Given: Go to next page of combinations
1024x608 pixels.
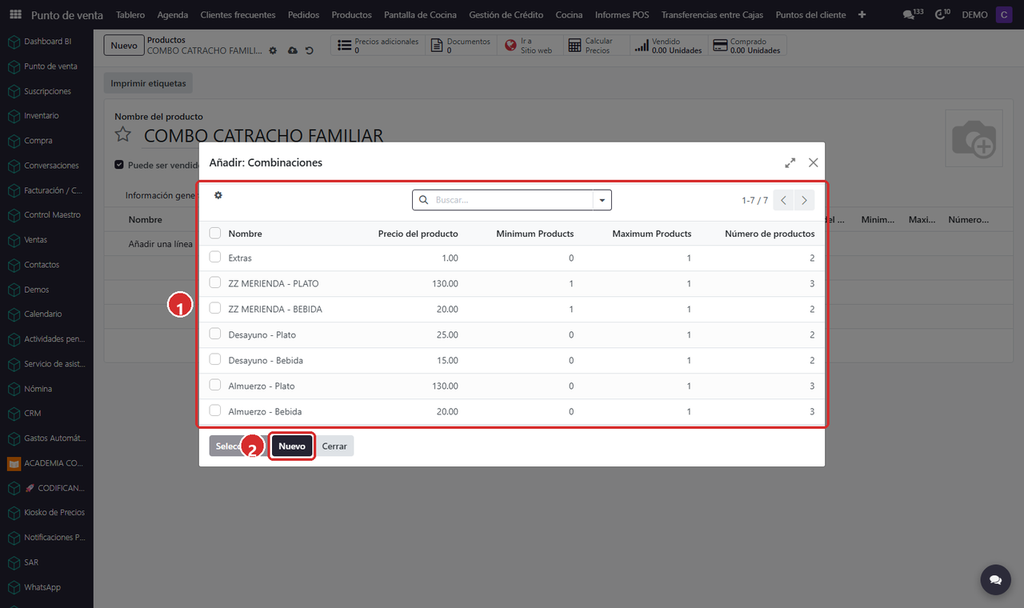Looking at the screenshot, I should point(805,200).
